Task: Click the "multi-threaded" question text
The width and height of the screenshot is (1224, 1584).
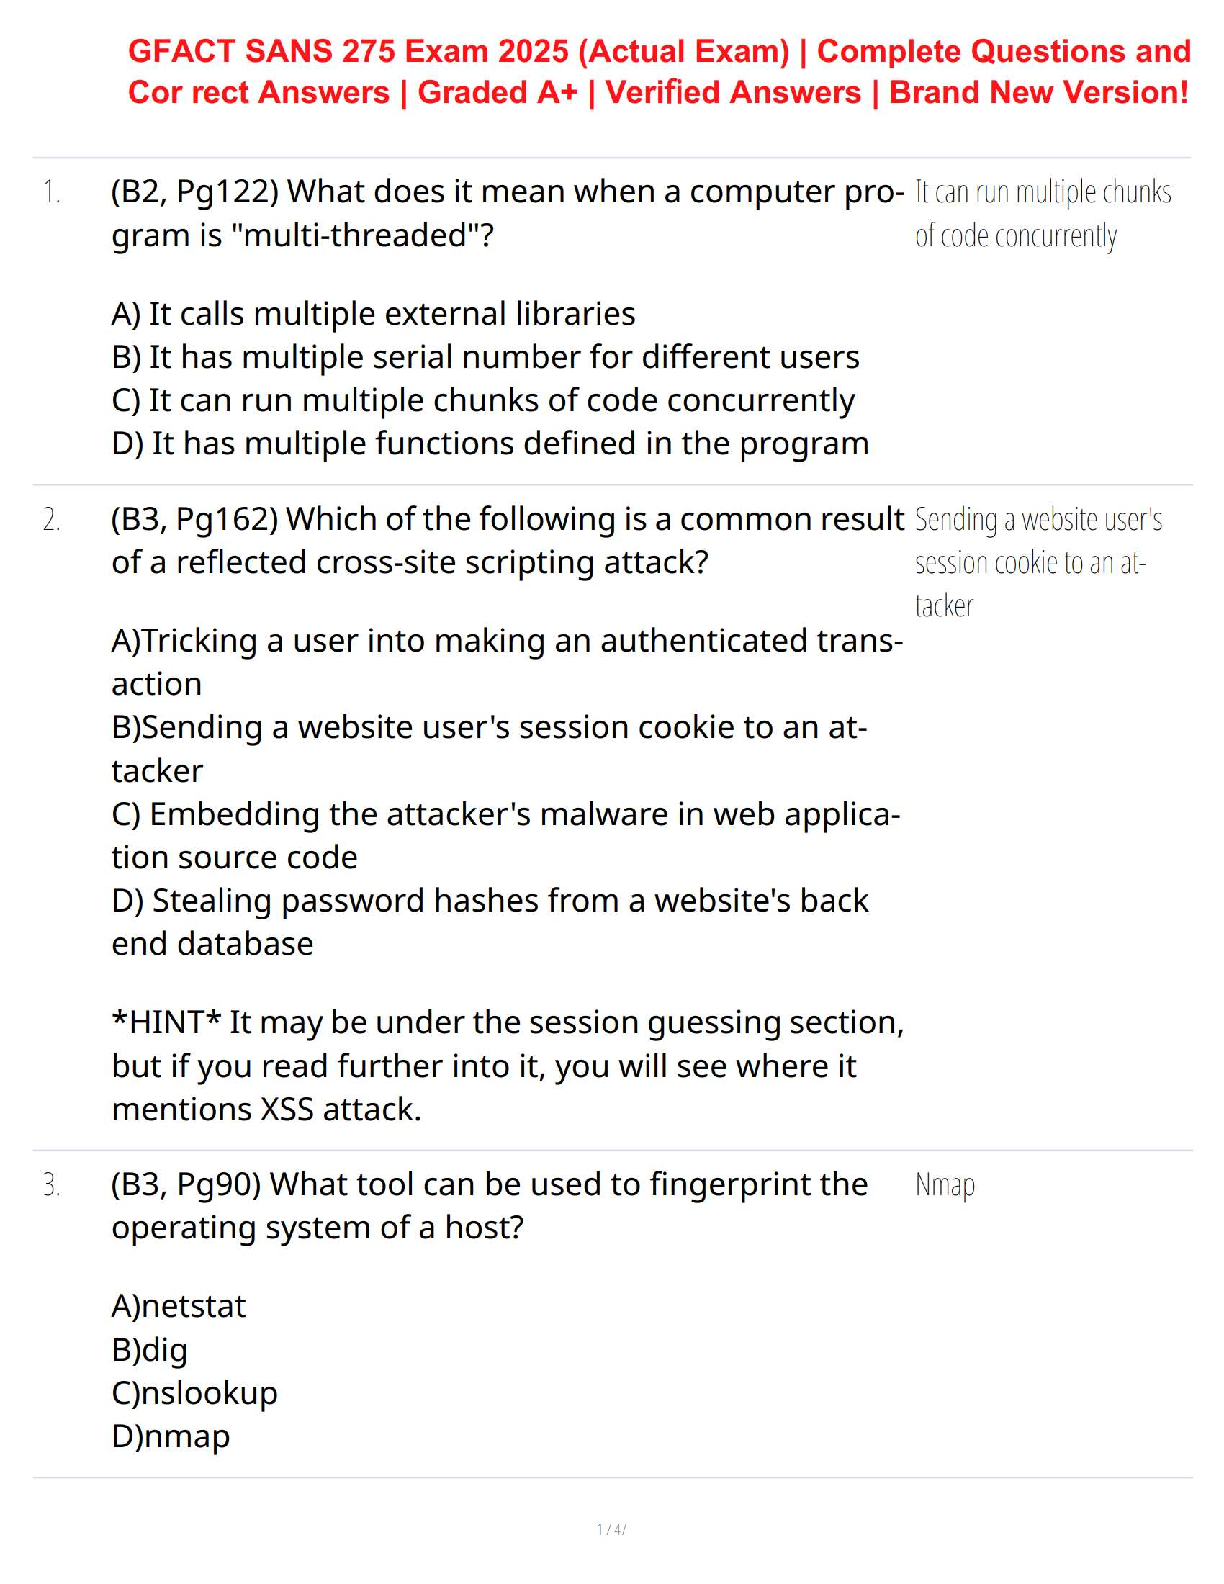Action: tap(507, 213)
